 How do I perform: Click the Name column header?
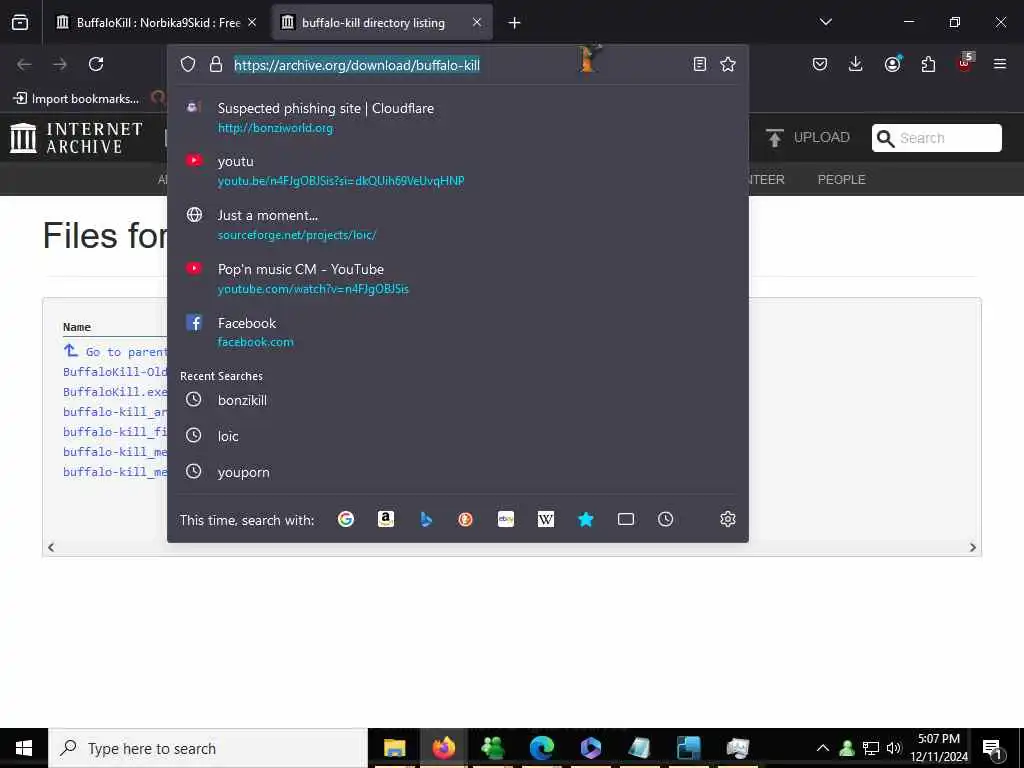point(76,327)
